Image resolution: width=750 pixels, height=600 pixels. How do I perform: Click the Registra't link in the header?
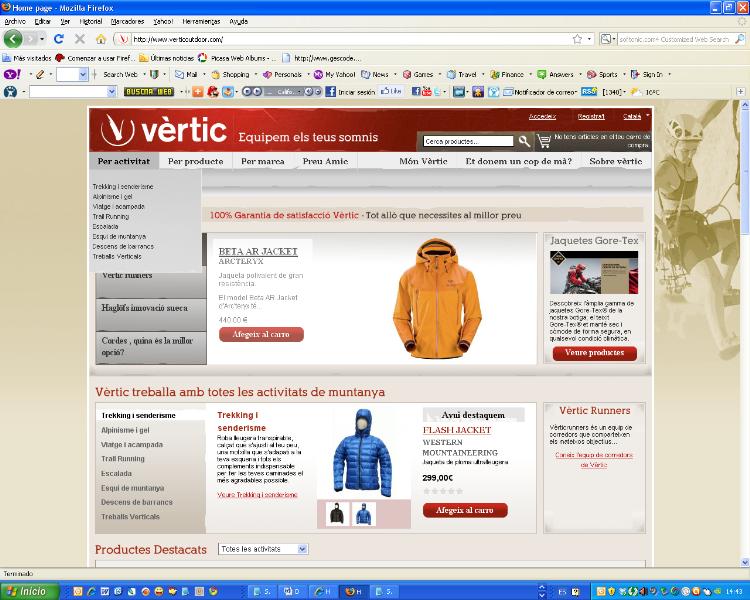[591, 116]
